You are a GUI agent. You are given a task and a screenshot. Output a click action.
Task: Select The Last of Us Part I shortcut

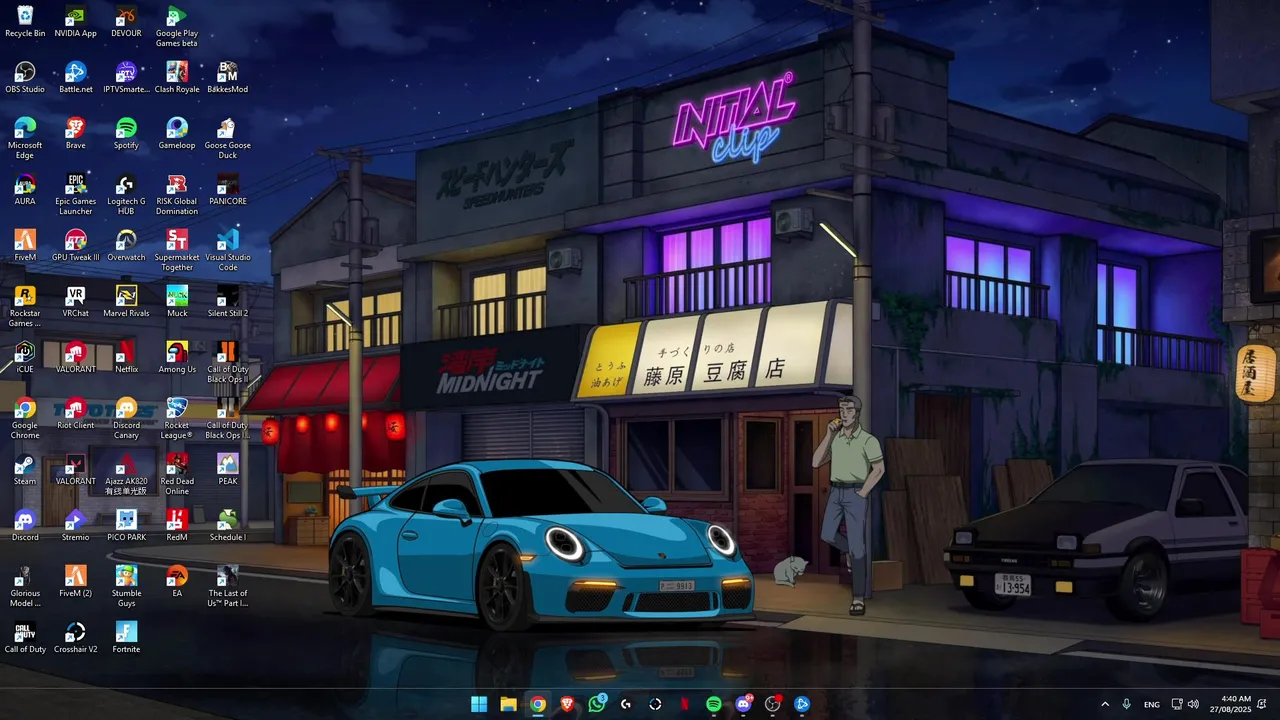pyautogui.click(x=228, y=586)
